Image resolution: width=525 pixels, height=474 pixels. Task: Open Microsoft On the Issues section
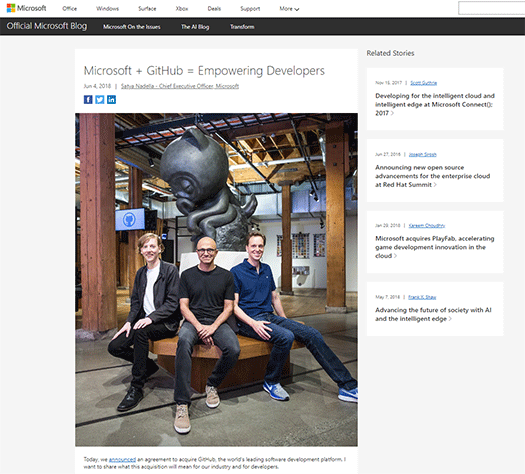pyautogui.click(x=132, y=27)
